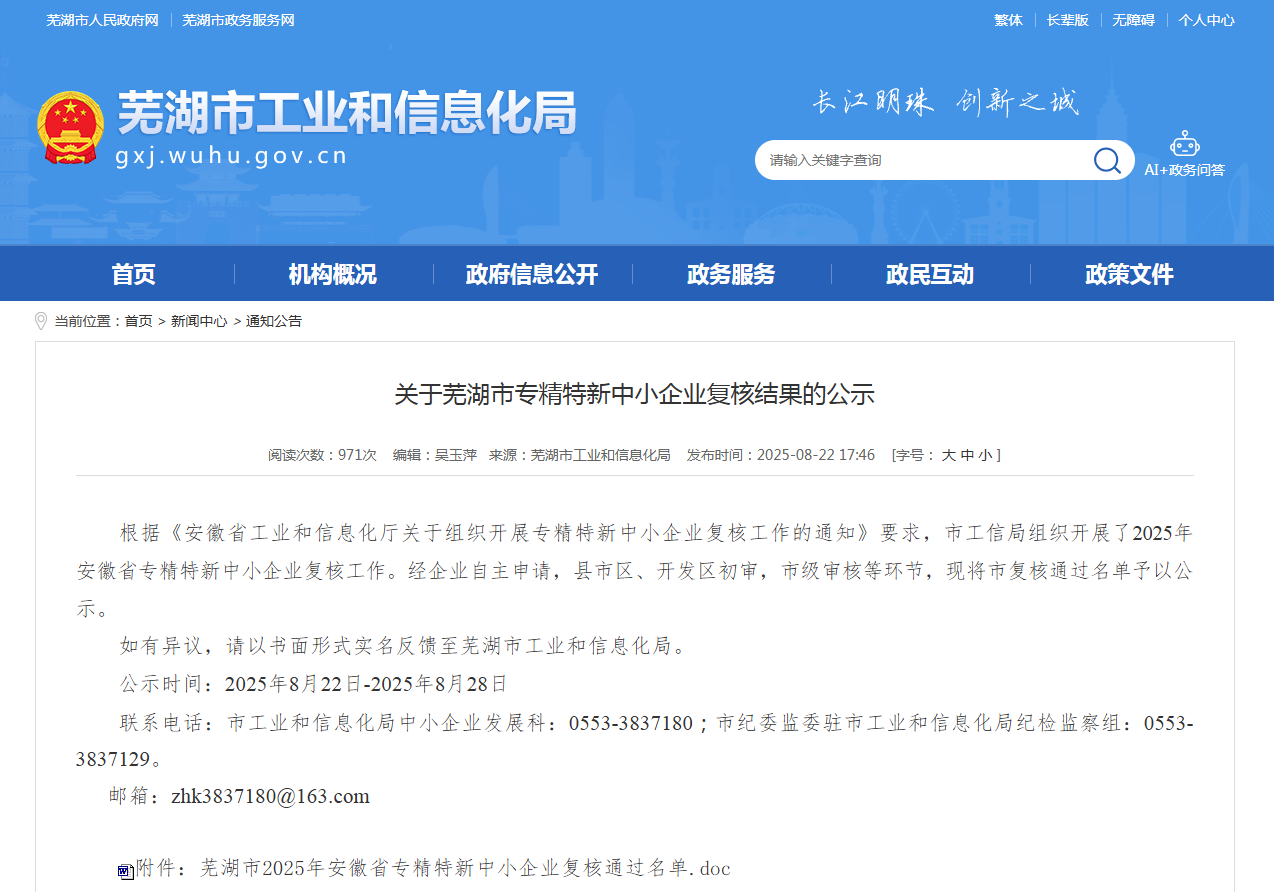The height and width of the screenshot is (892, 1274).
Task: Click the location pin breadcrumb icon
Action: point(41,321)
